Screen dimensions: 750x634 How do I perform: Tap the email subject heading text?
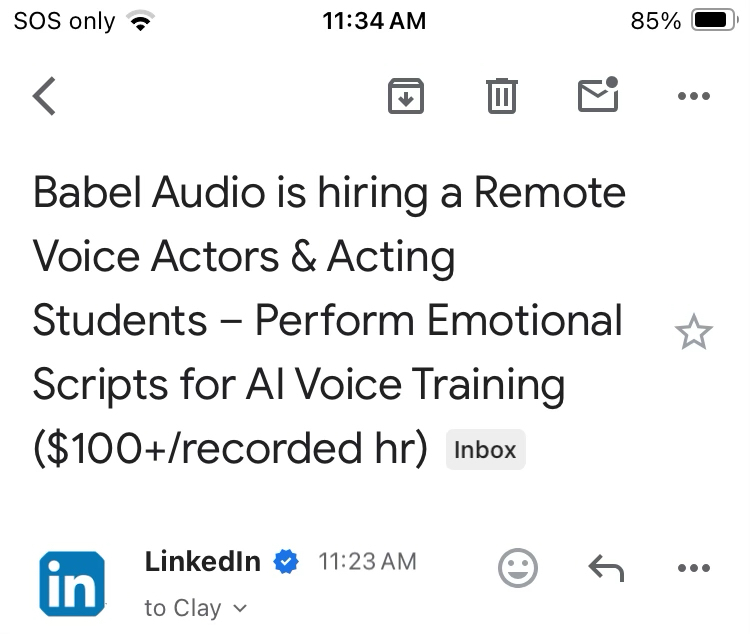click(328, 320)
